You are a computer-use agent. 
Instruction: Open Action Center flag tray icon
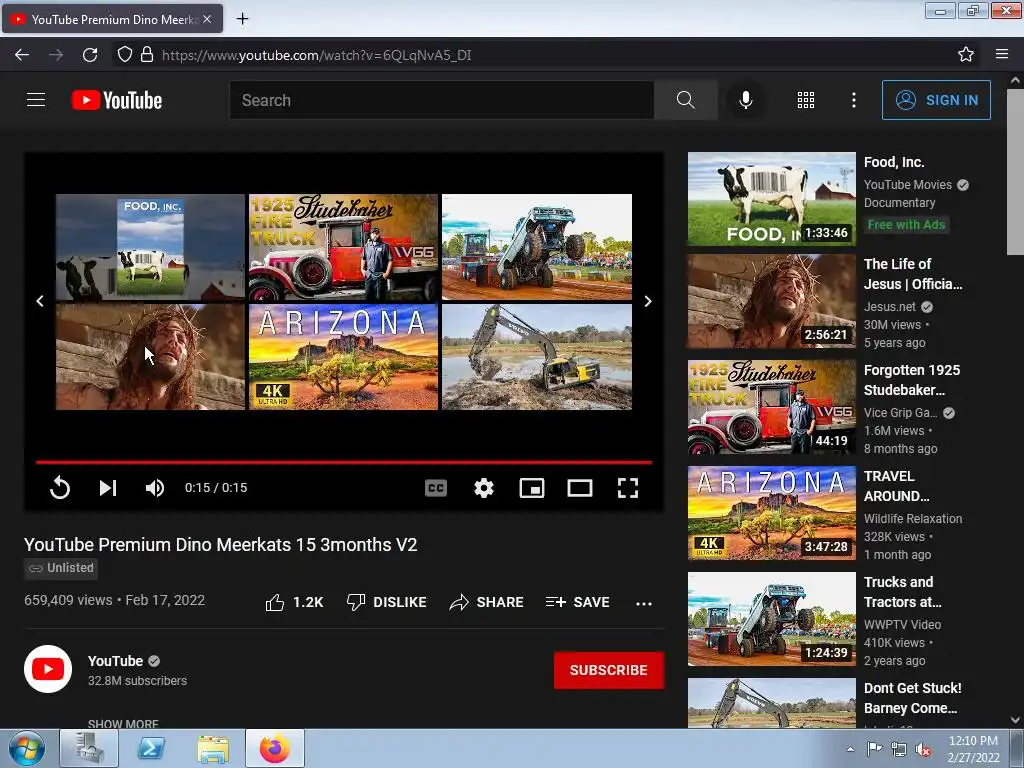[x=874, y=748]
